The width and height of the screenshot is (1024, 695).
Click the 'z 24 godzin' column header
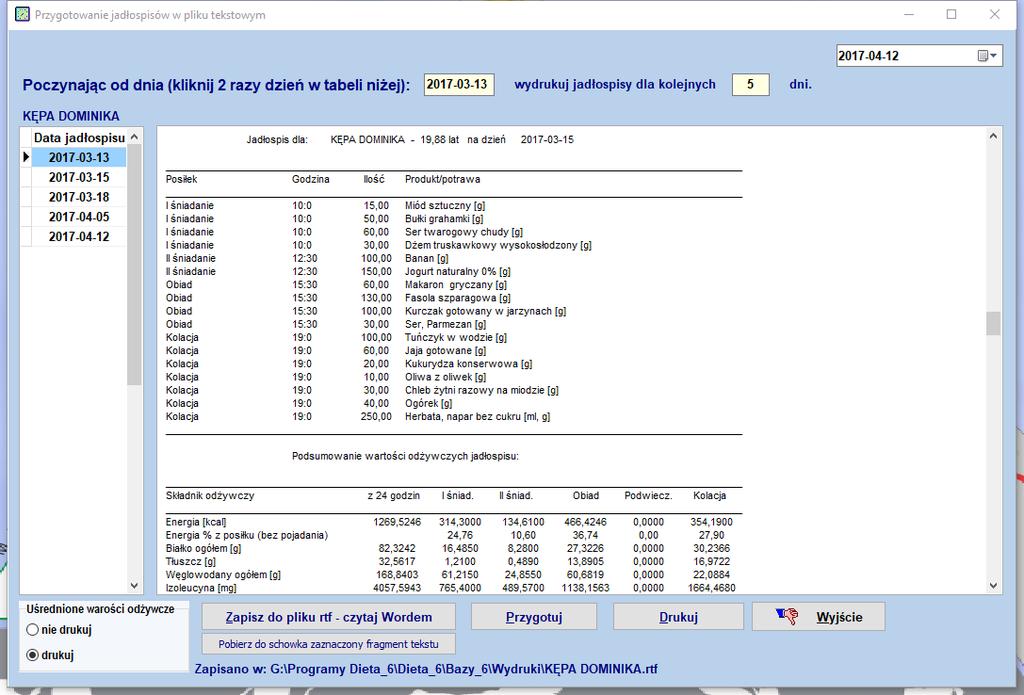tap(393, 496)
